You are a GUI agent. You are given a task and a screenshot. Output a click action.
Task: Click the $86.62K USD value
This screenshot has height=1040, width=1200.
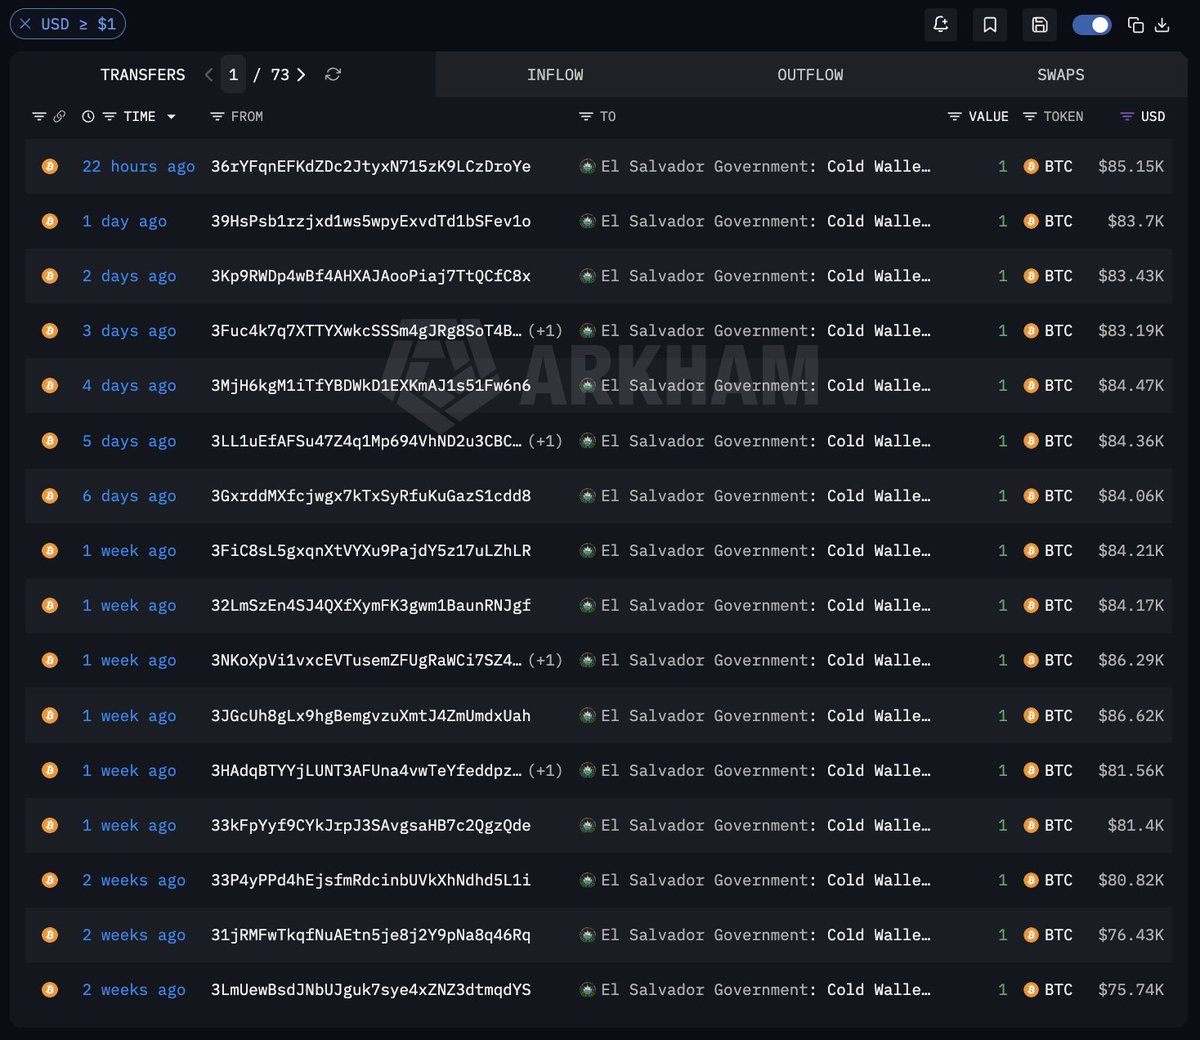tap(1131, 716)
